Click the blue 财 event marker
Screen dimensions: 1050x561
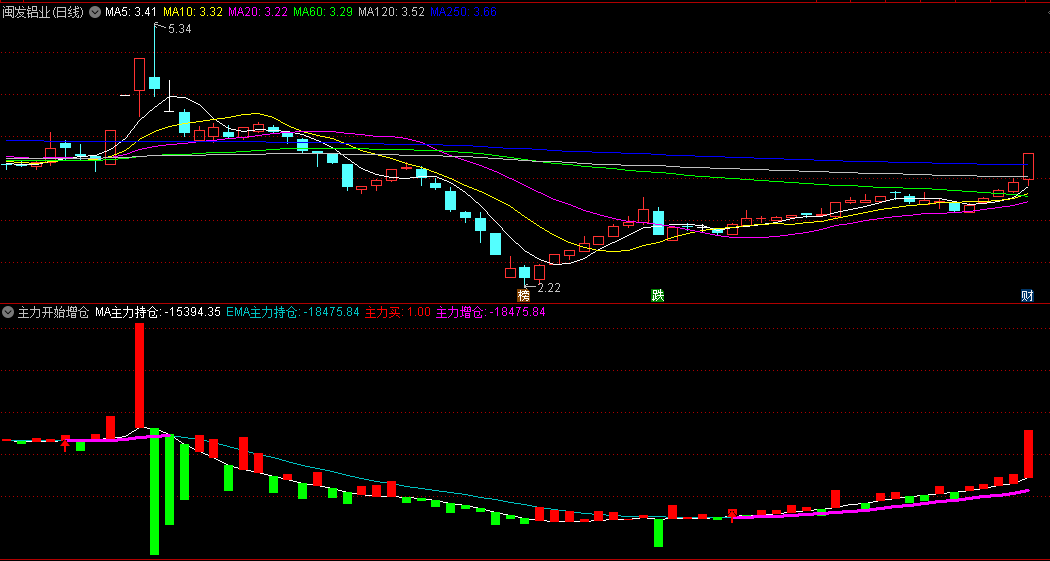(1027, 295)
